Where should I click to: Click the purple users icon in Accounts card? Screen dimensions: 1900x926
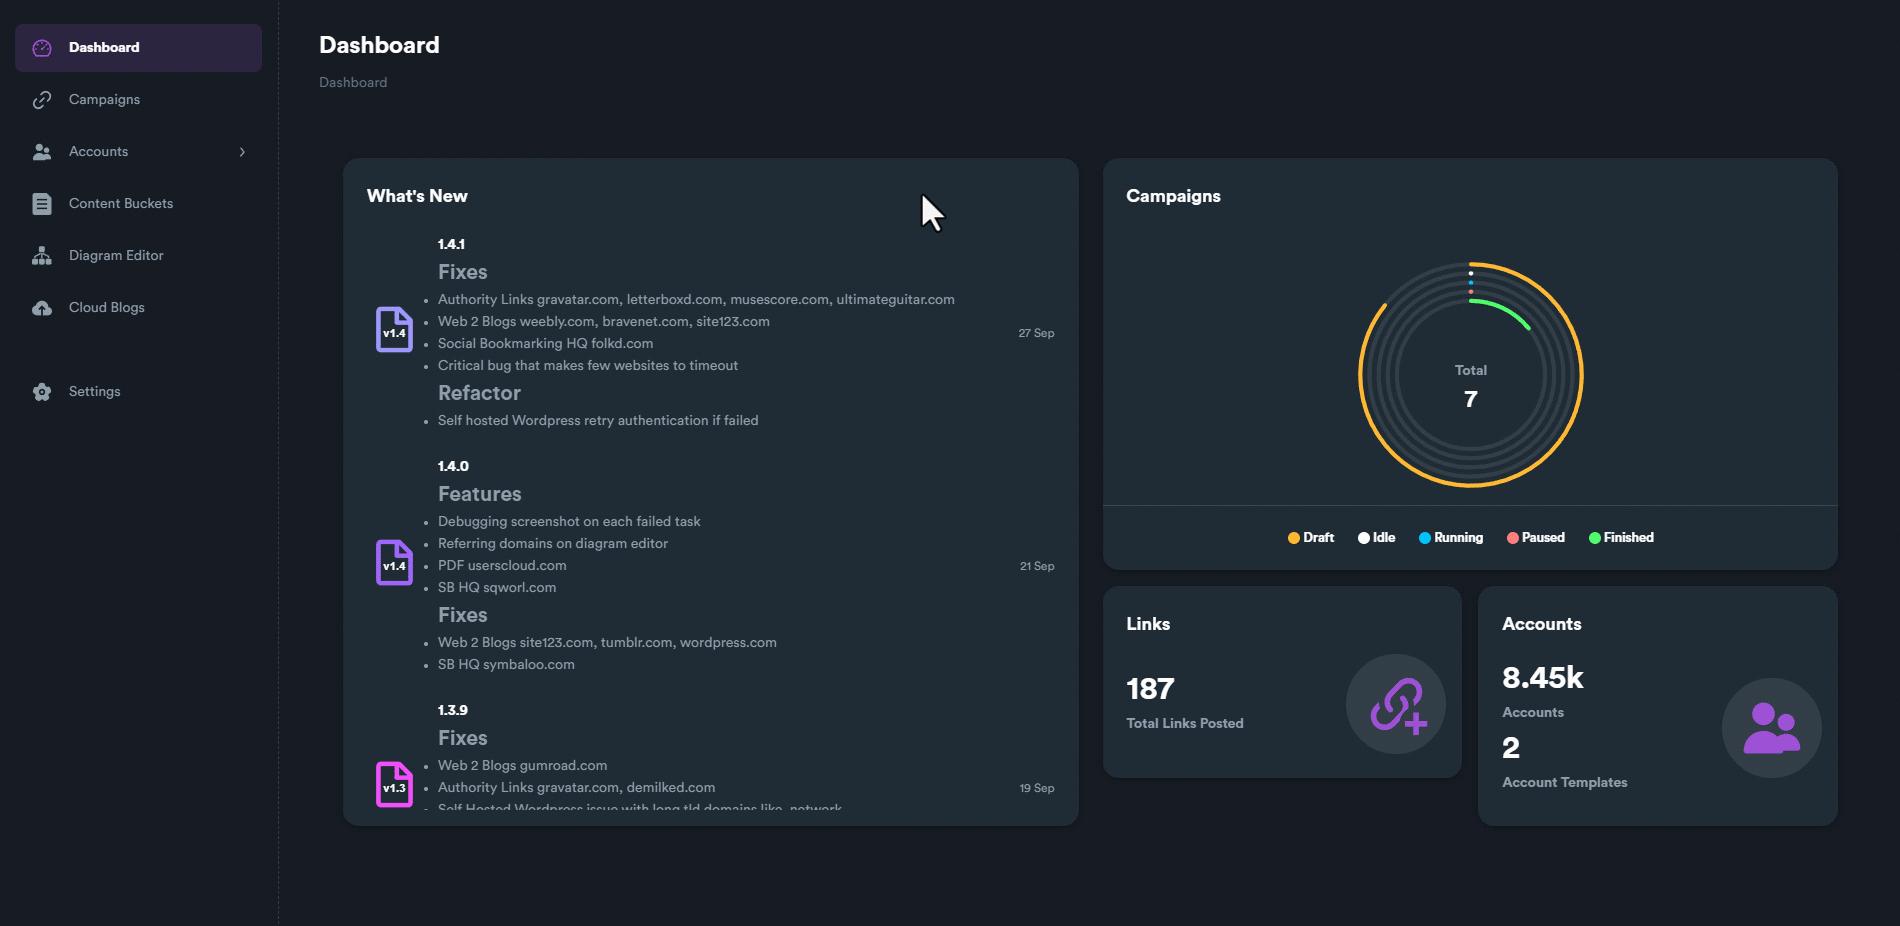coord(1771,728)
